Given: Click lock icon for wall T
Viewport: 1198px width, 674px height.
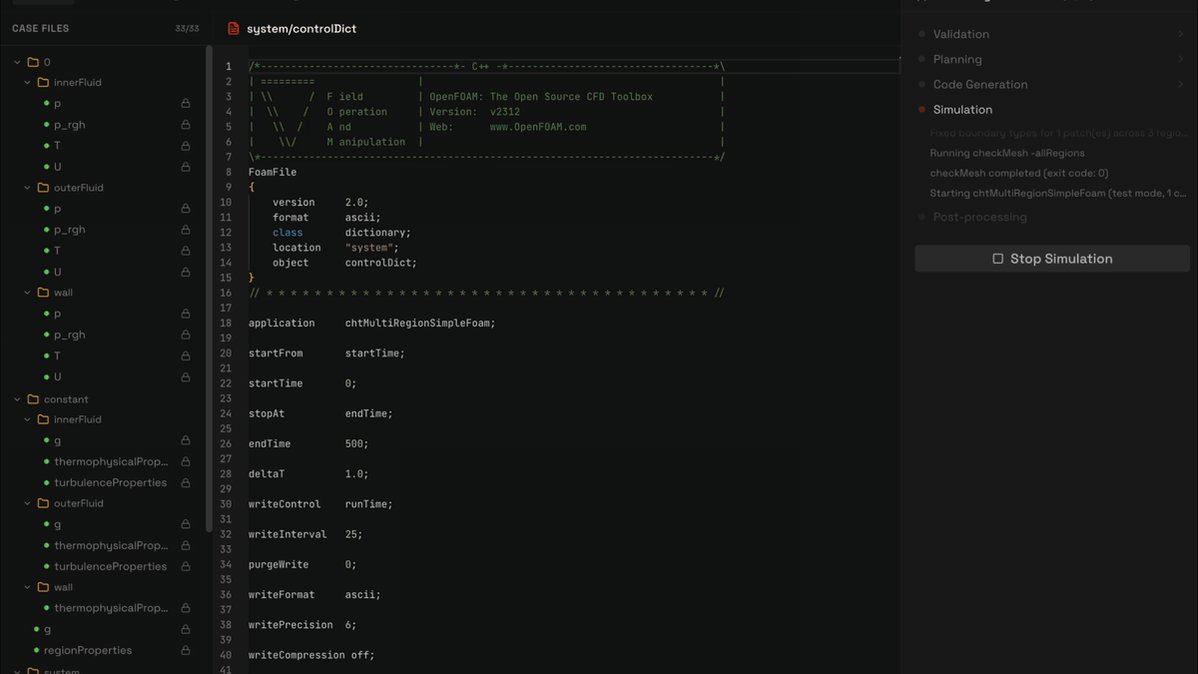Looking at the screenshot, I should 186,356.
